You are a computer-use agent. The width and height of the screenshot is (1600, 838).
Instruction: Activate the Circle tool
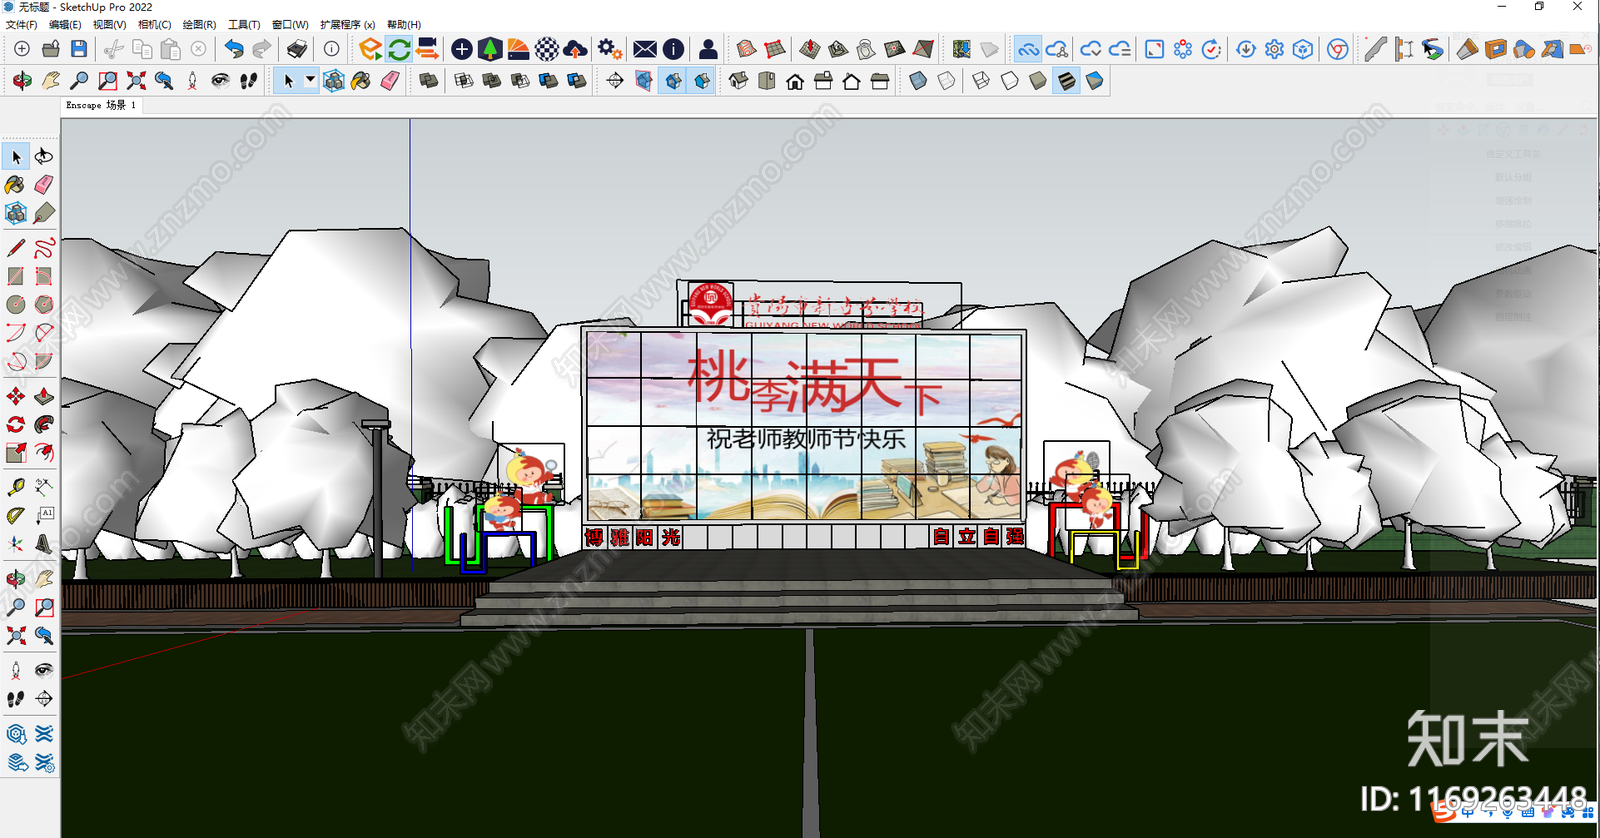click(16, 304)
